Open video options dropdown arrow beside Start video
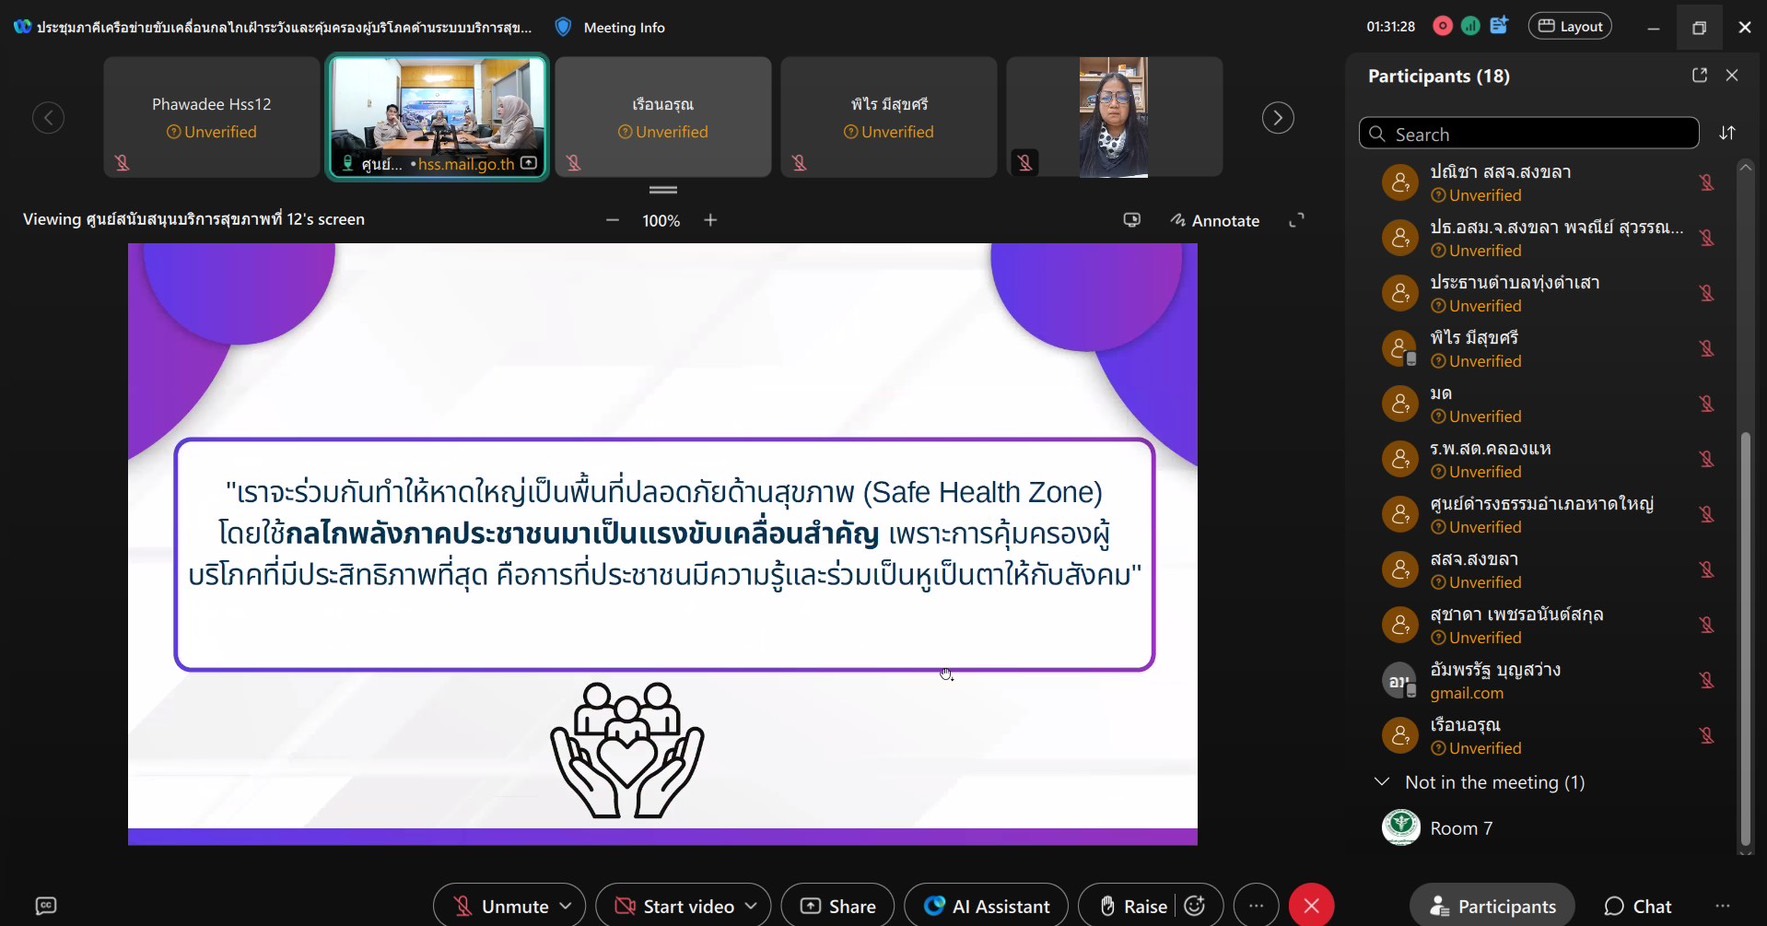The image size is (1767, 926). [751, 906]
